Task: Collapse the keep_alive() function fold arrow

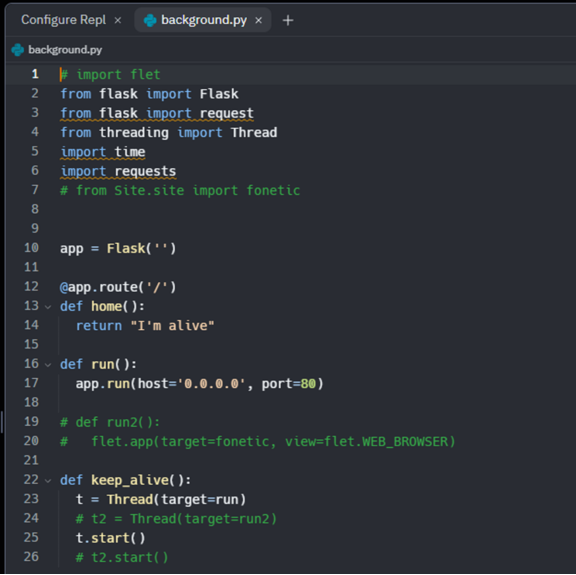Action: point(48,480)
